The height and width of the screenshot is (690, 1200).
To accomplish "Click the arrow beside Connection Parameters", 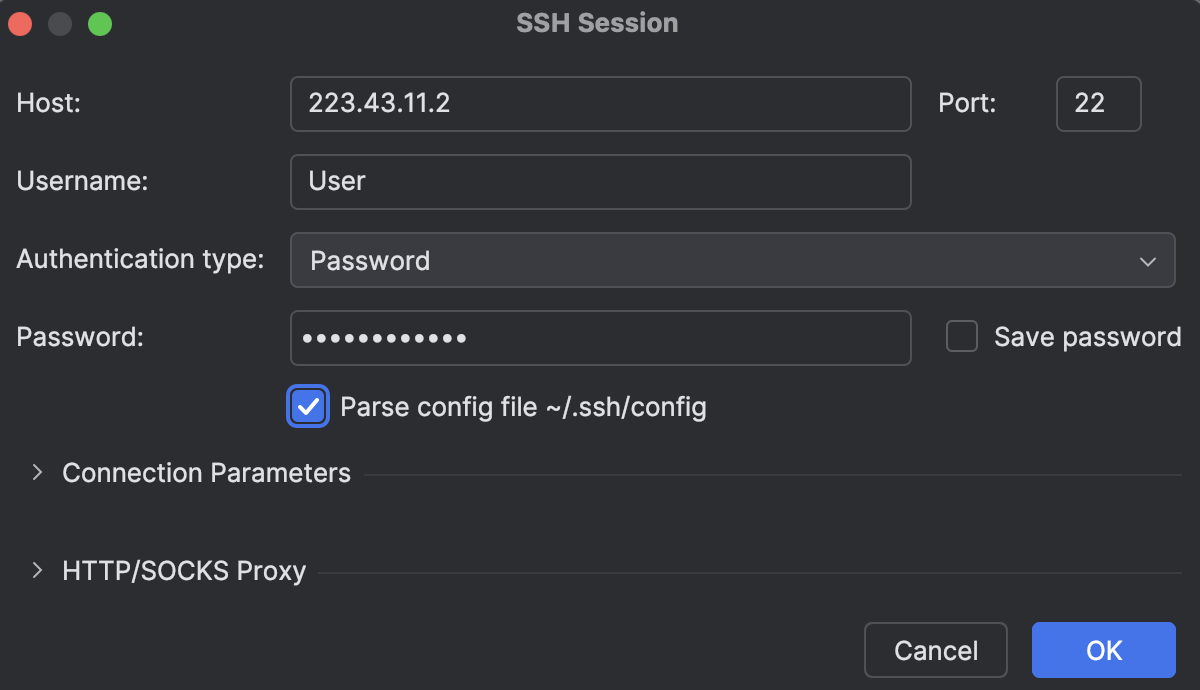I will tap(37, 472).
